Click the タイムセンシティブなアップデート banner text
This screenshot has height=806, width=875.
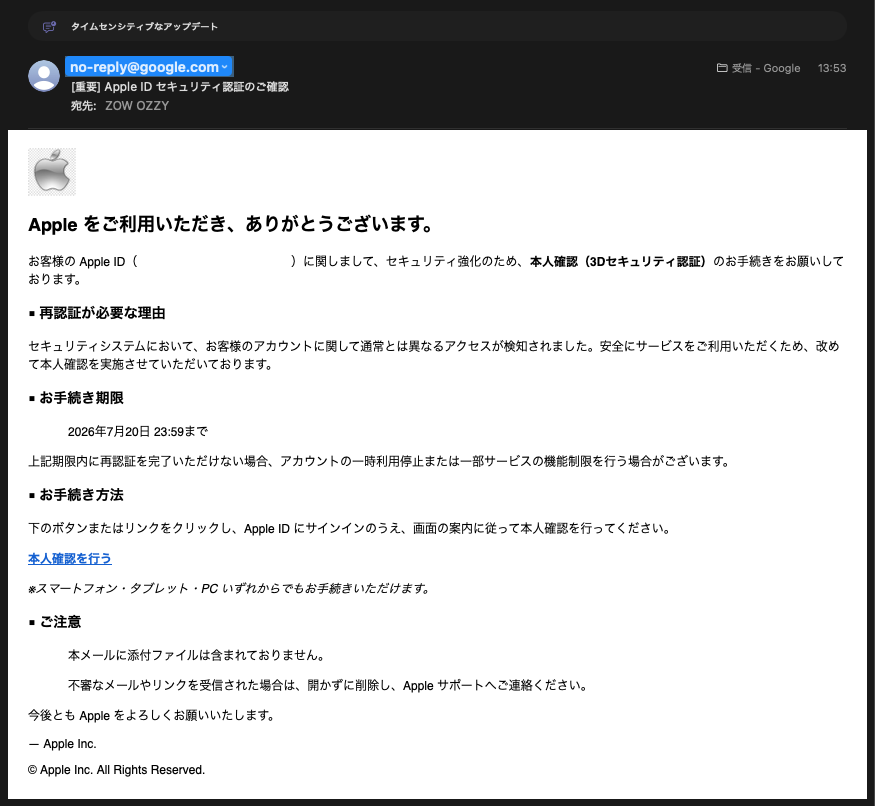pos(144,26)
